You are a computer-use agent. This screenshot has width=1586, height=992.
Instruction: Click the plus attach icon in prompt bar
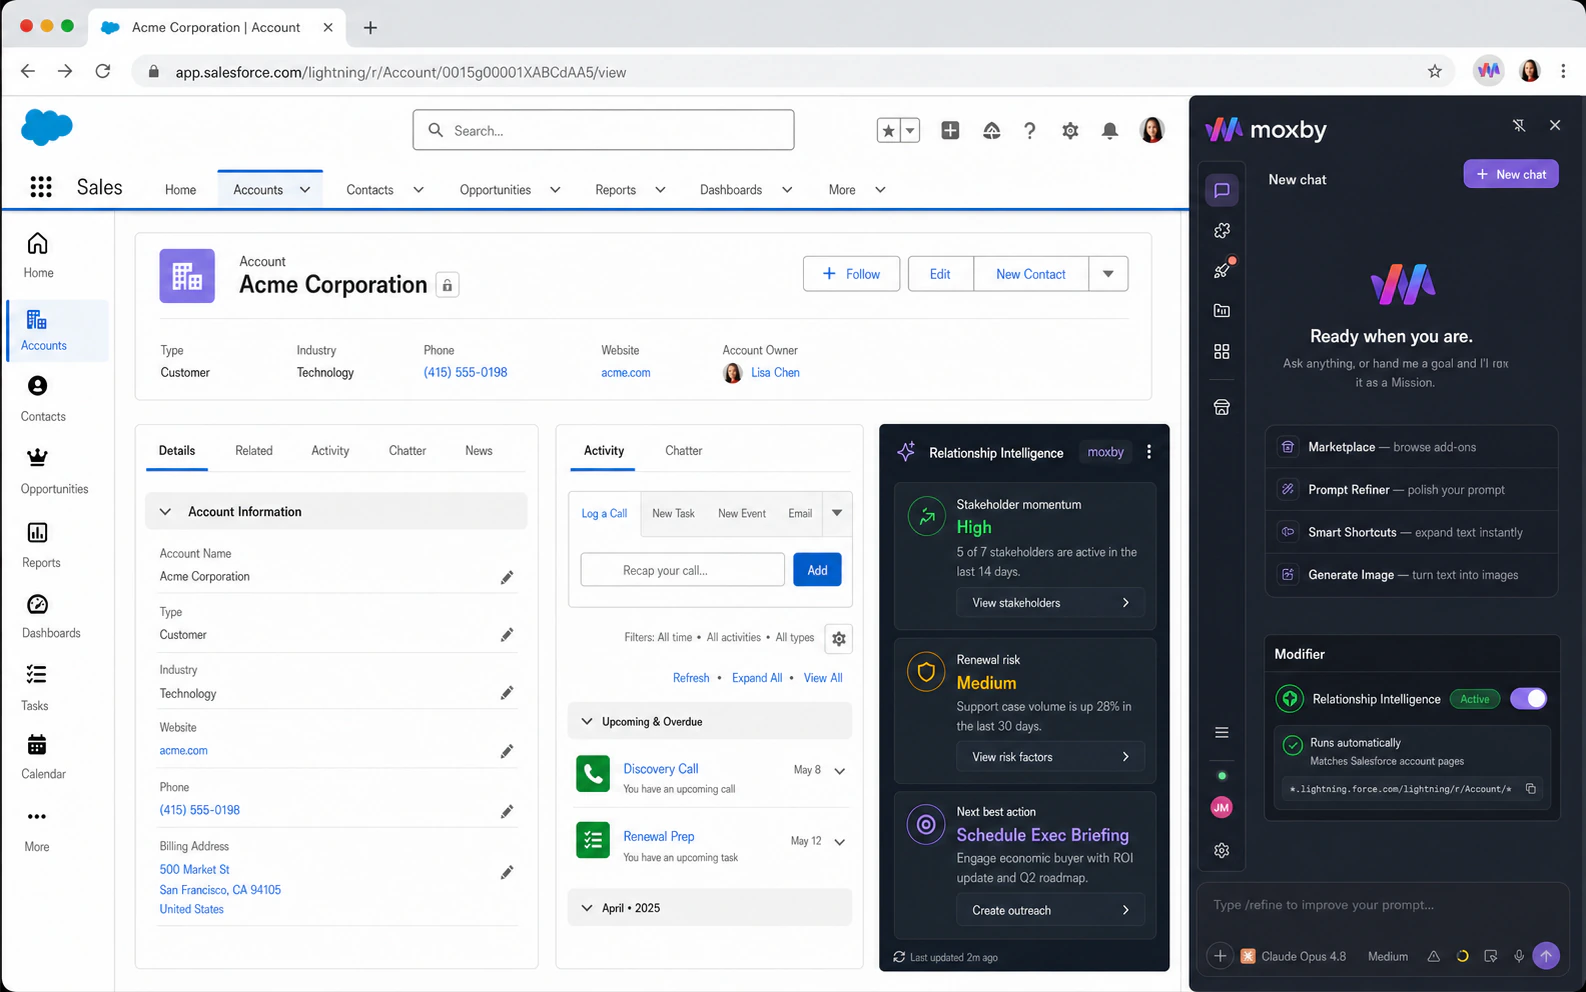(1220, 957)
